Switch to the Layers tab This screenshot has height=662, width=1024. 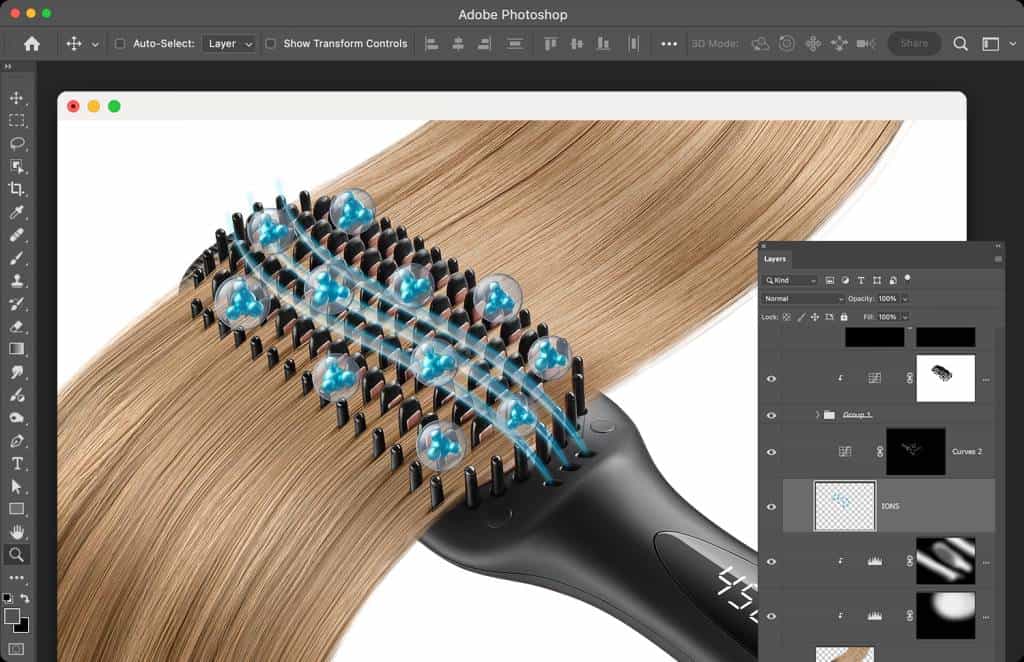(x=775, y=259)
